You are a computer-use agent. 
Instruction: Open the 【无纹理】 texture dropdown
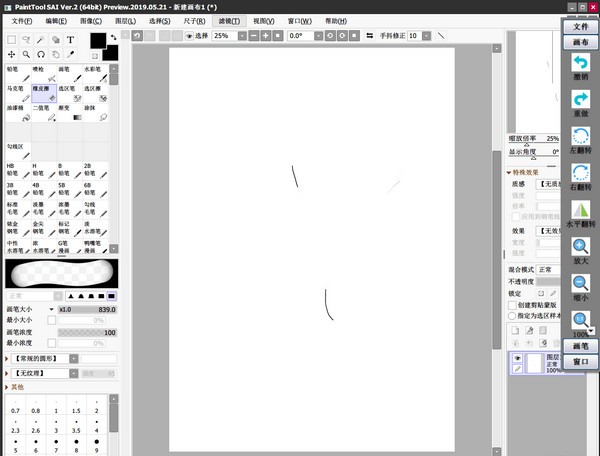tap(74, 373)
